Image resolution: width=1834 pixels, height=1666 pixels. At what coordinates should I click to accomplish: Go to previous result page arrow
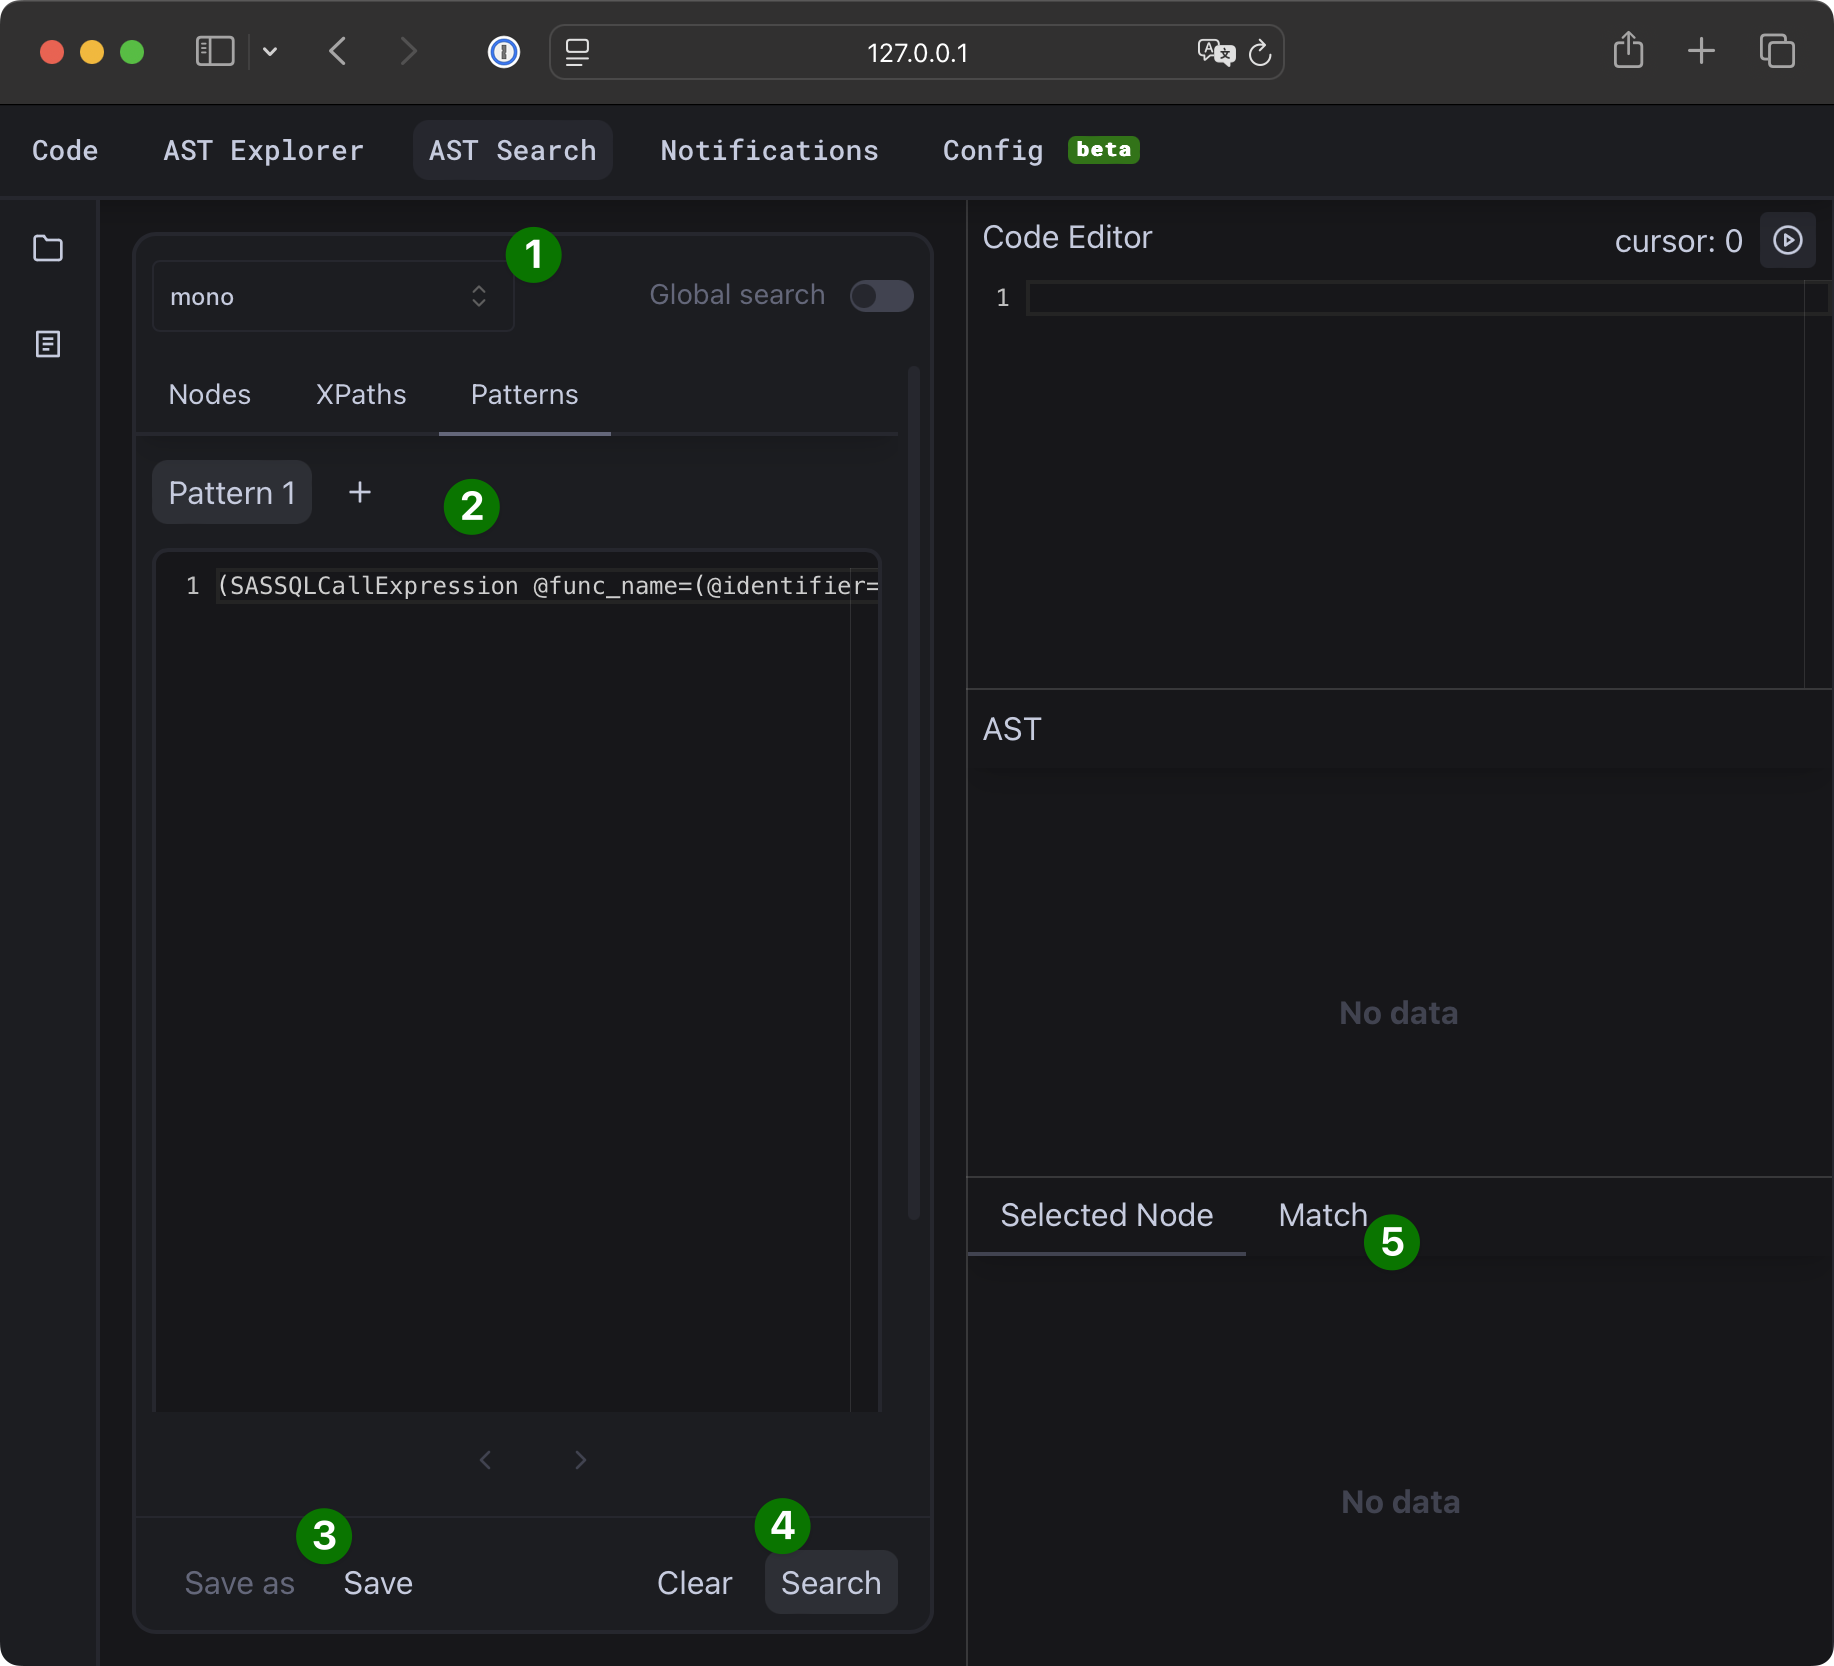[485, 1460]
